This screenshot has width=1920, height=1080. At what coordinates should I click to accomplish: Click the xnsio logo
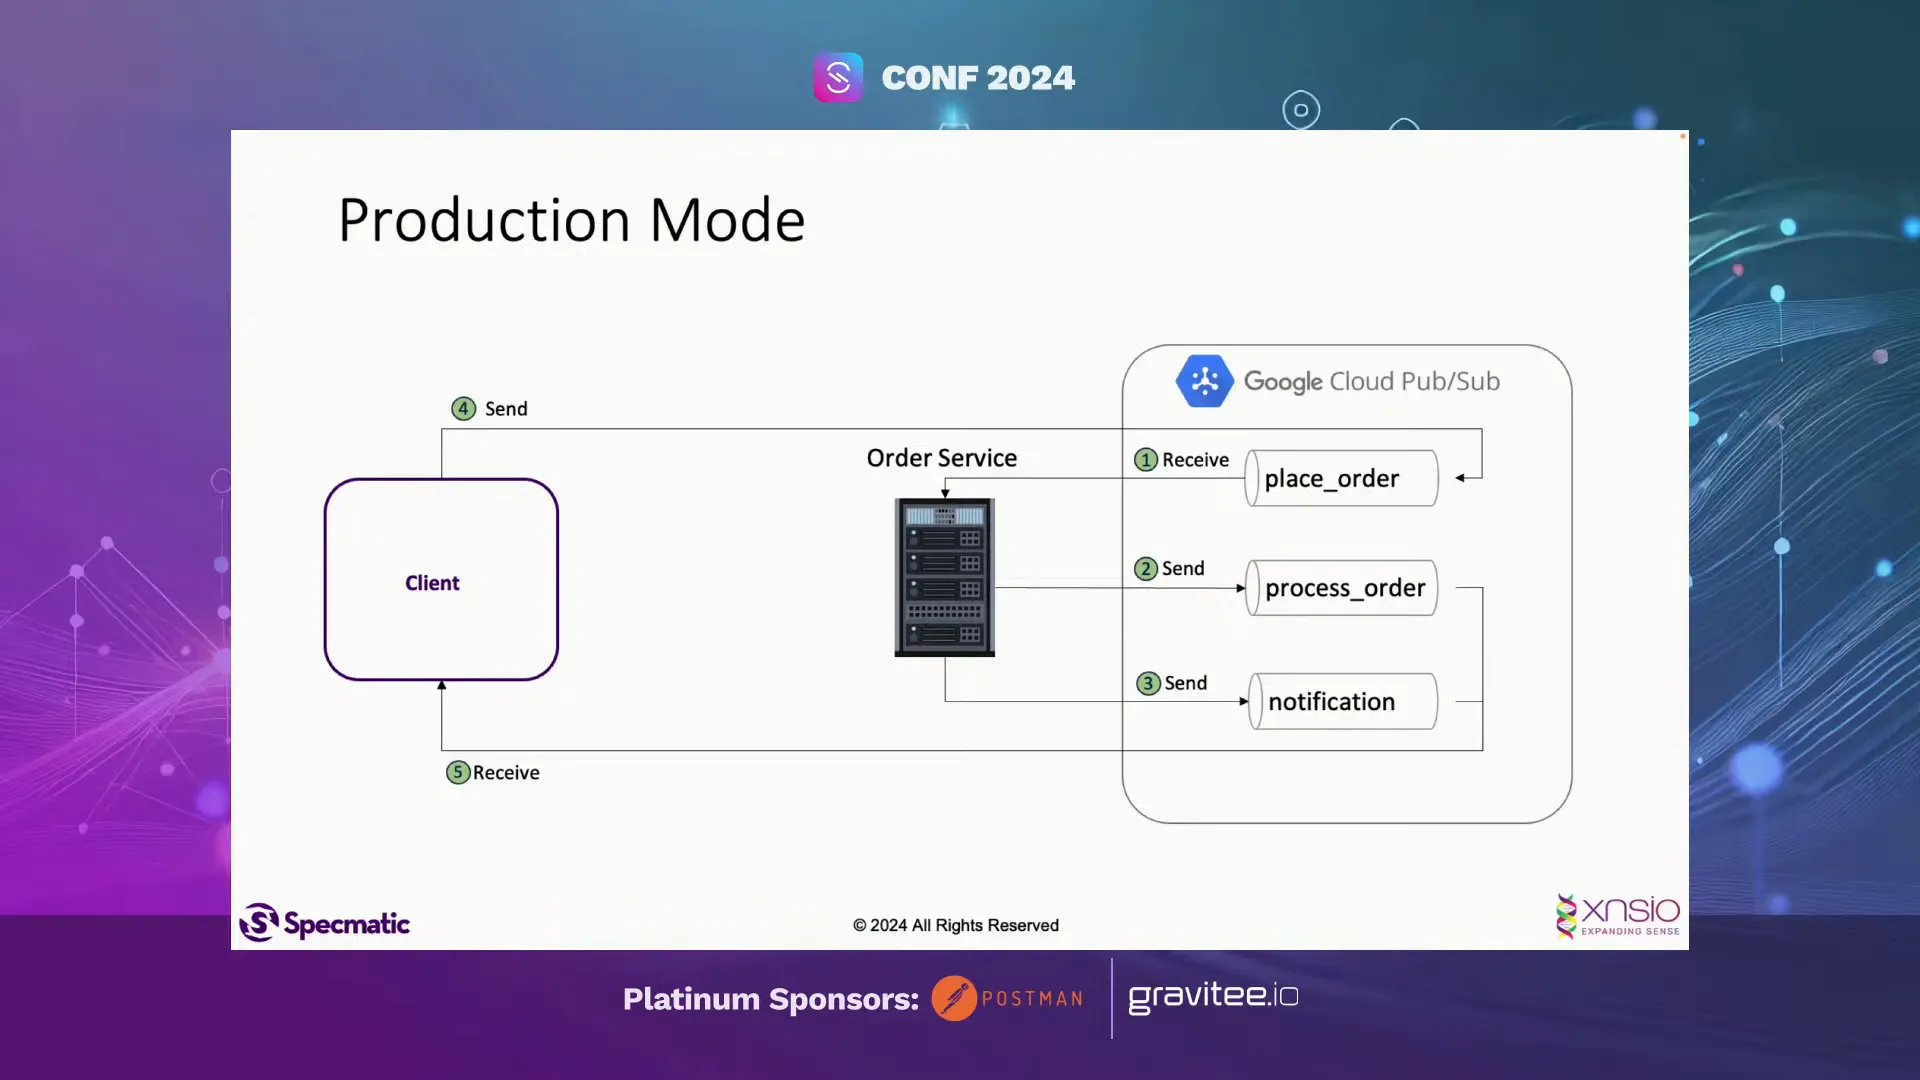[x=1617, y=916]
